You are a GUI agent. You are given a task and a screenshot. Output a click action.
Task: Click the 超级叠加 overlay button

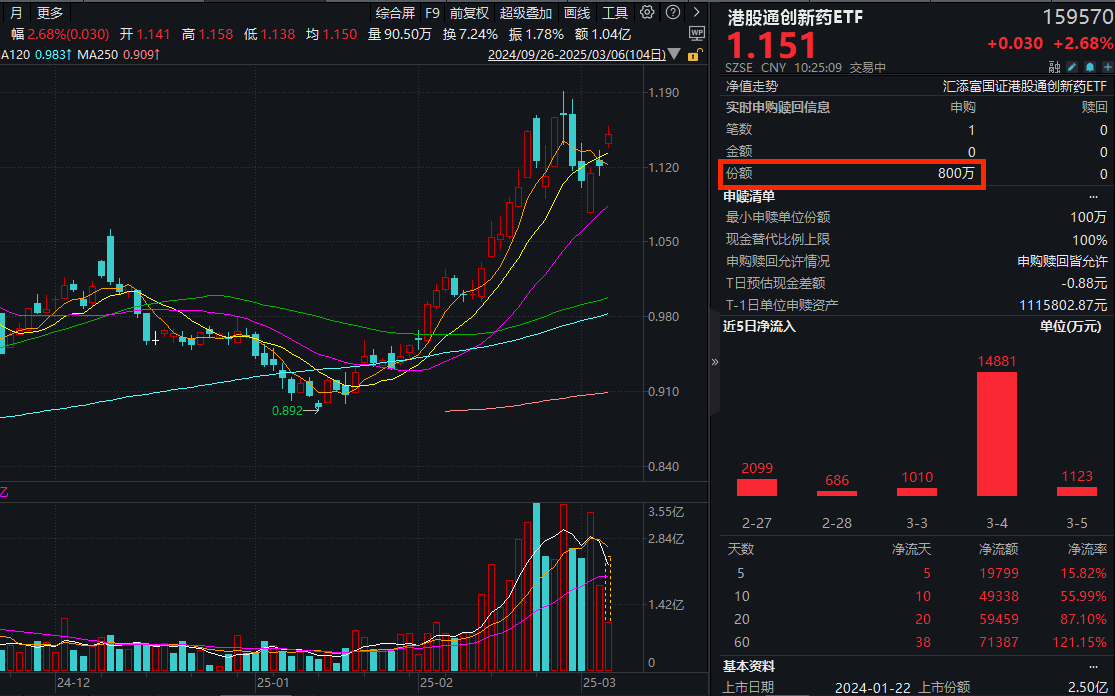pyautogui.click(x=527, y=13)
